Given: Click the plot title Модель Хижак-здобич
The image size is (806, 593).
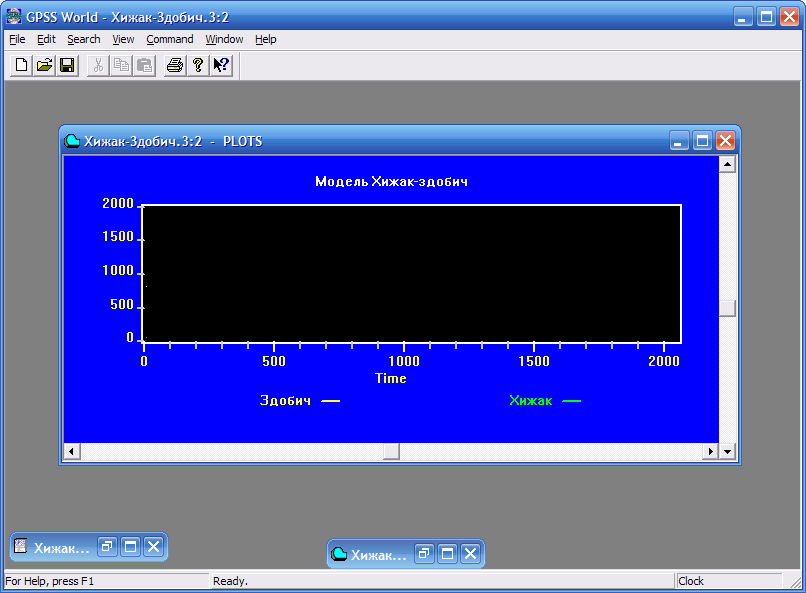Looking at the screenshot, I should point(391,181).
